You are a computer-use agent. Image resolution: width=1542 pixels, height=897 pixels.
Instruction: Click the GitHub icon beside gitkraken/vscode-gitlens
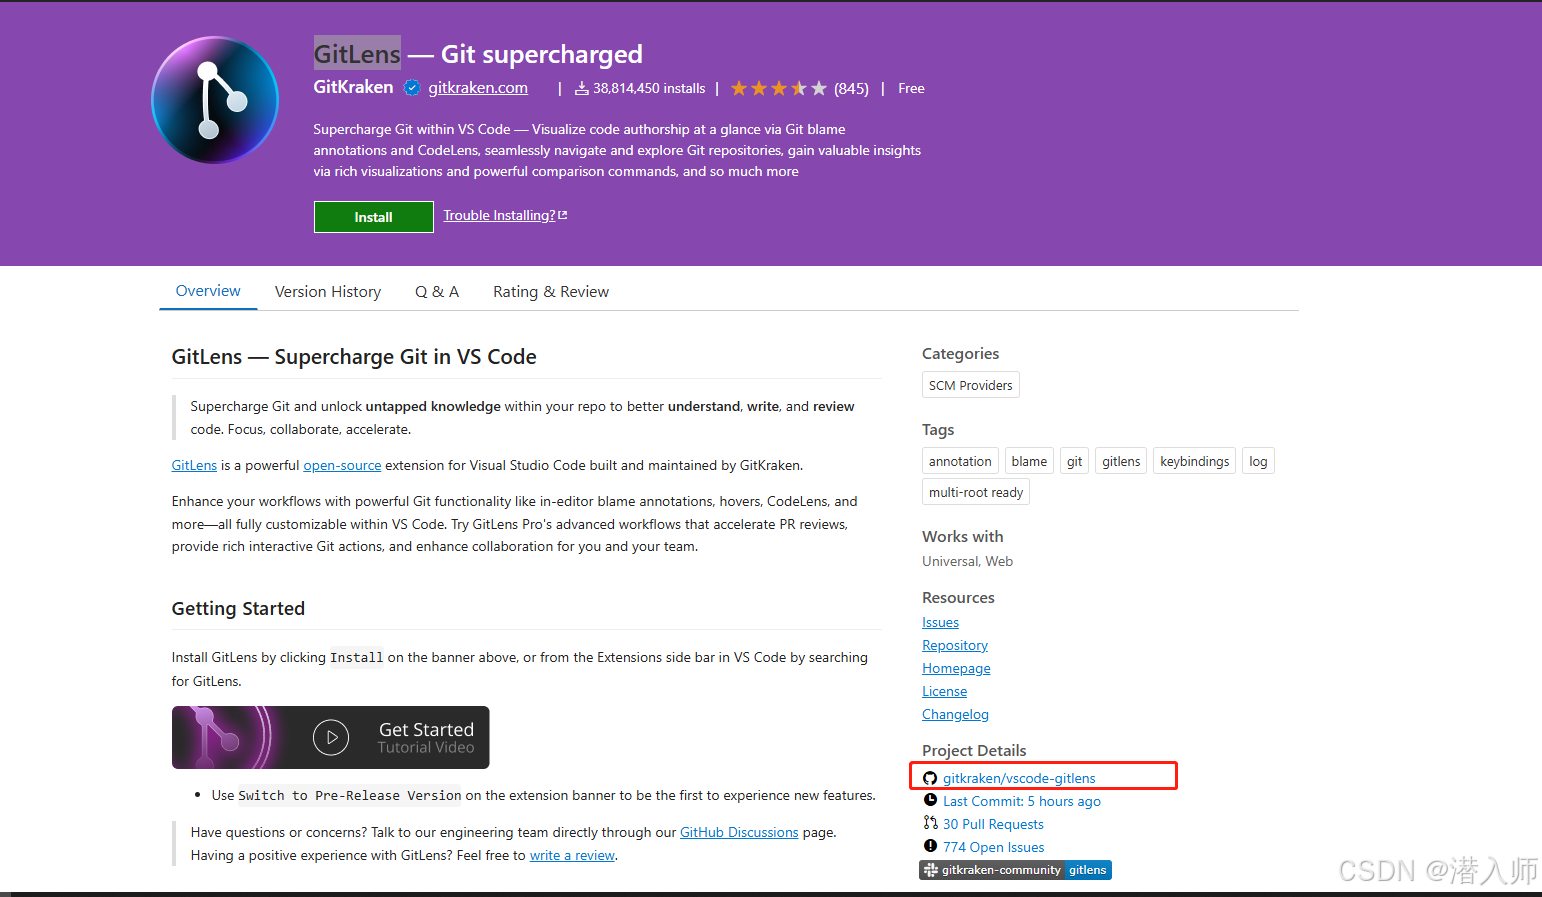pos(930,778)
